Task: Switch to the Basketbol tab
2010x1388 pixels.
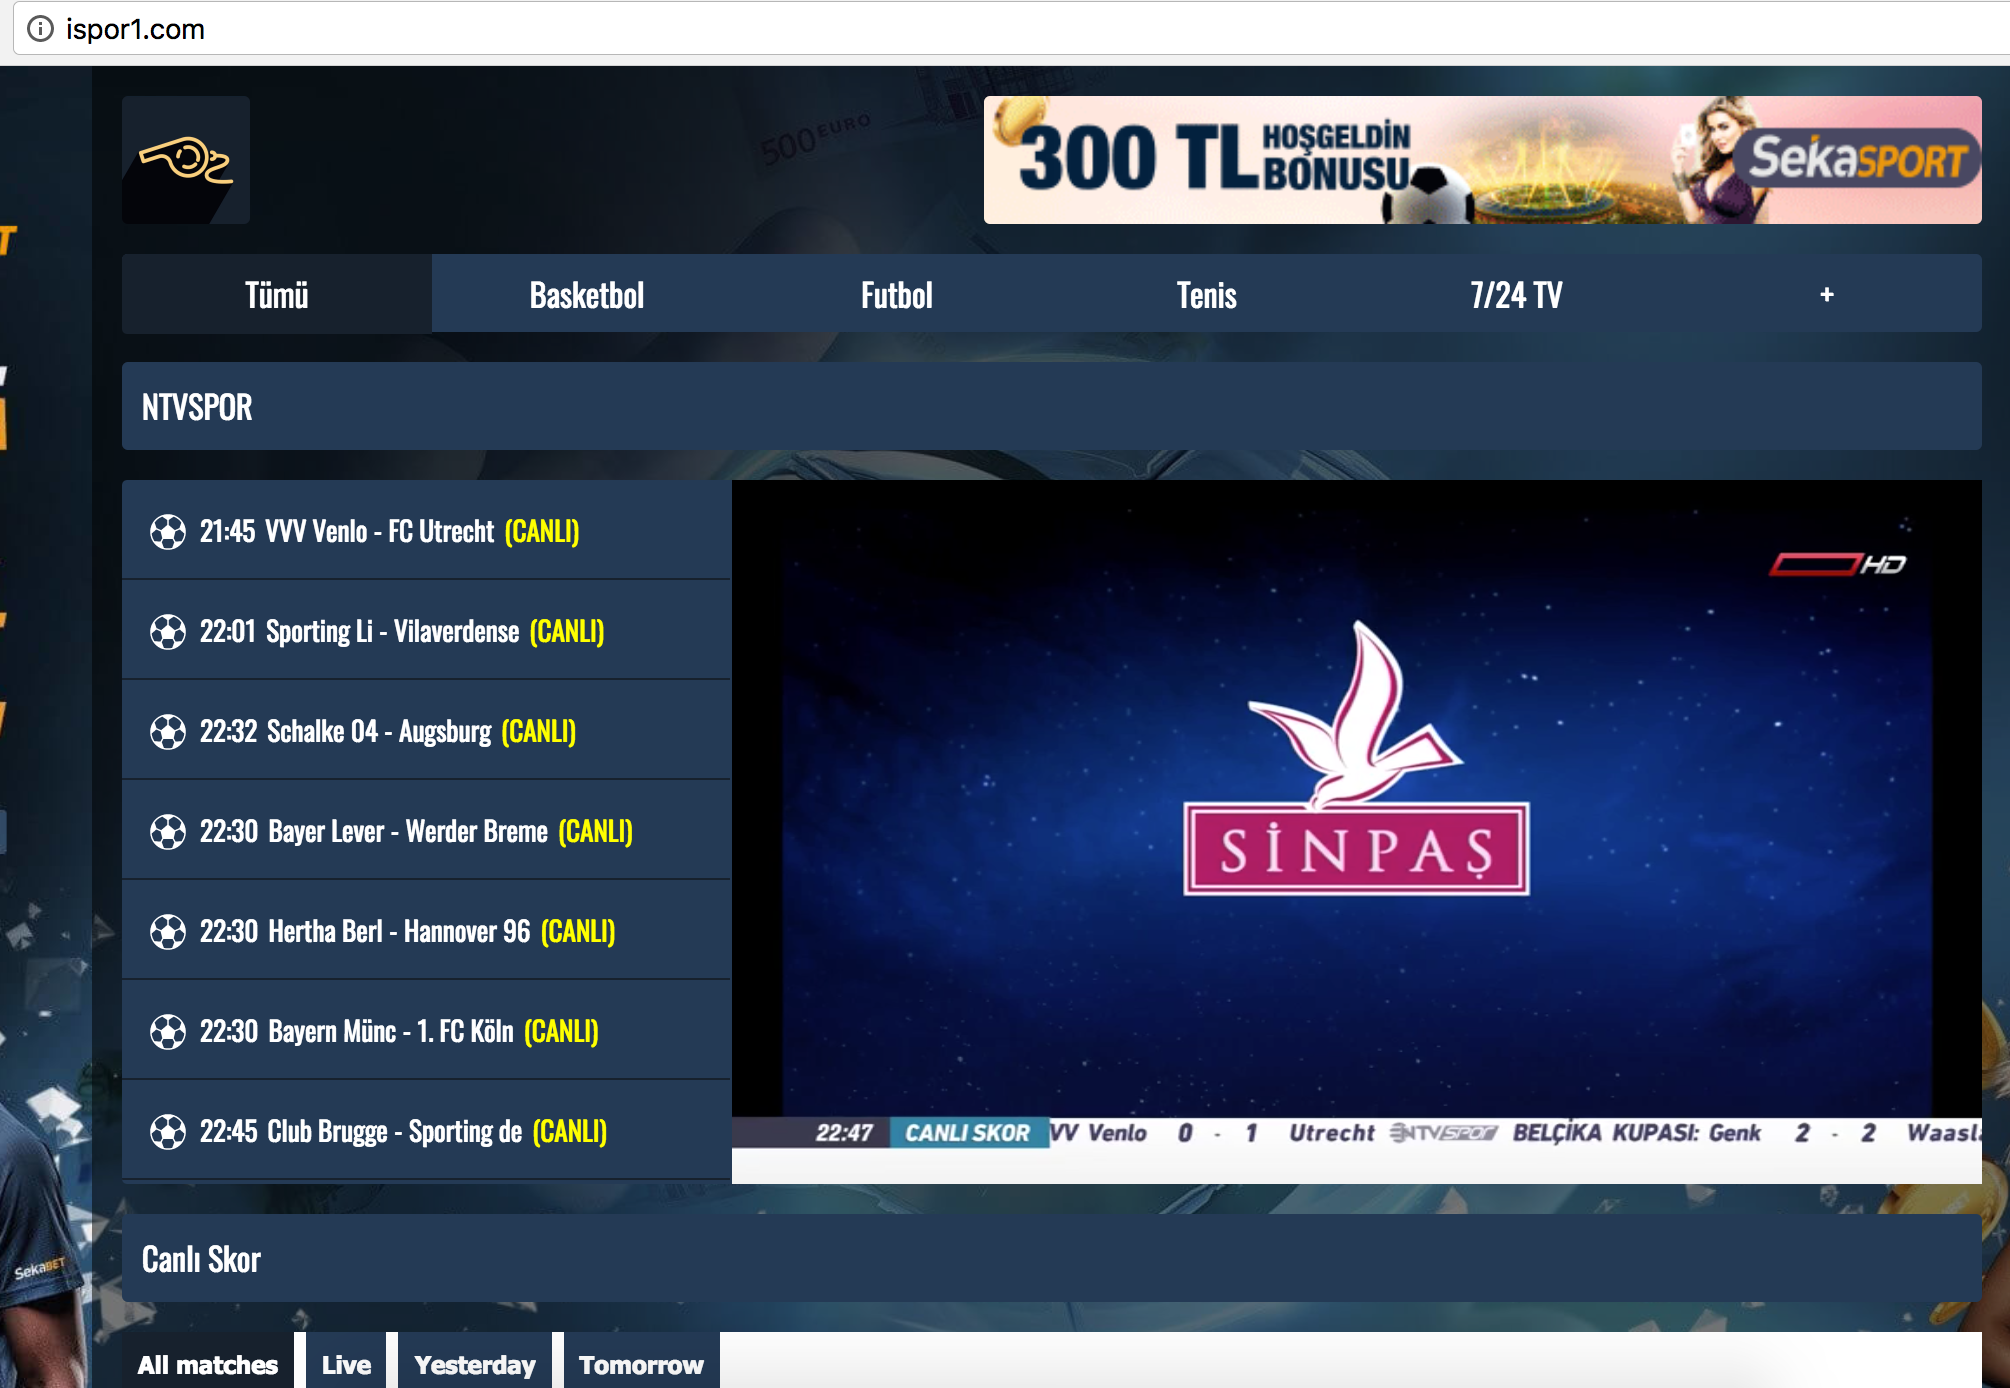Action: point(587,294)
